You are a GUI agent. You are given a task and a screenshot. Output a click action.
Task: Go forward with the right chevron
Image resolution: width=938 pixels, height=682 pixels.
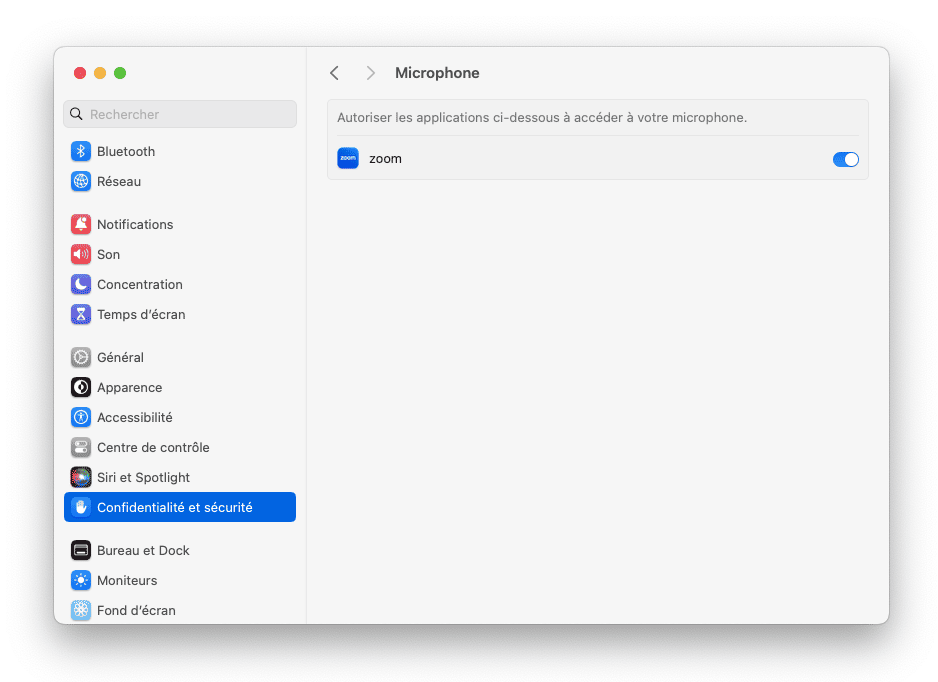pyautogui.click(x=371, y=73)
